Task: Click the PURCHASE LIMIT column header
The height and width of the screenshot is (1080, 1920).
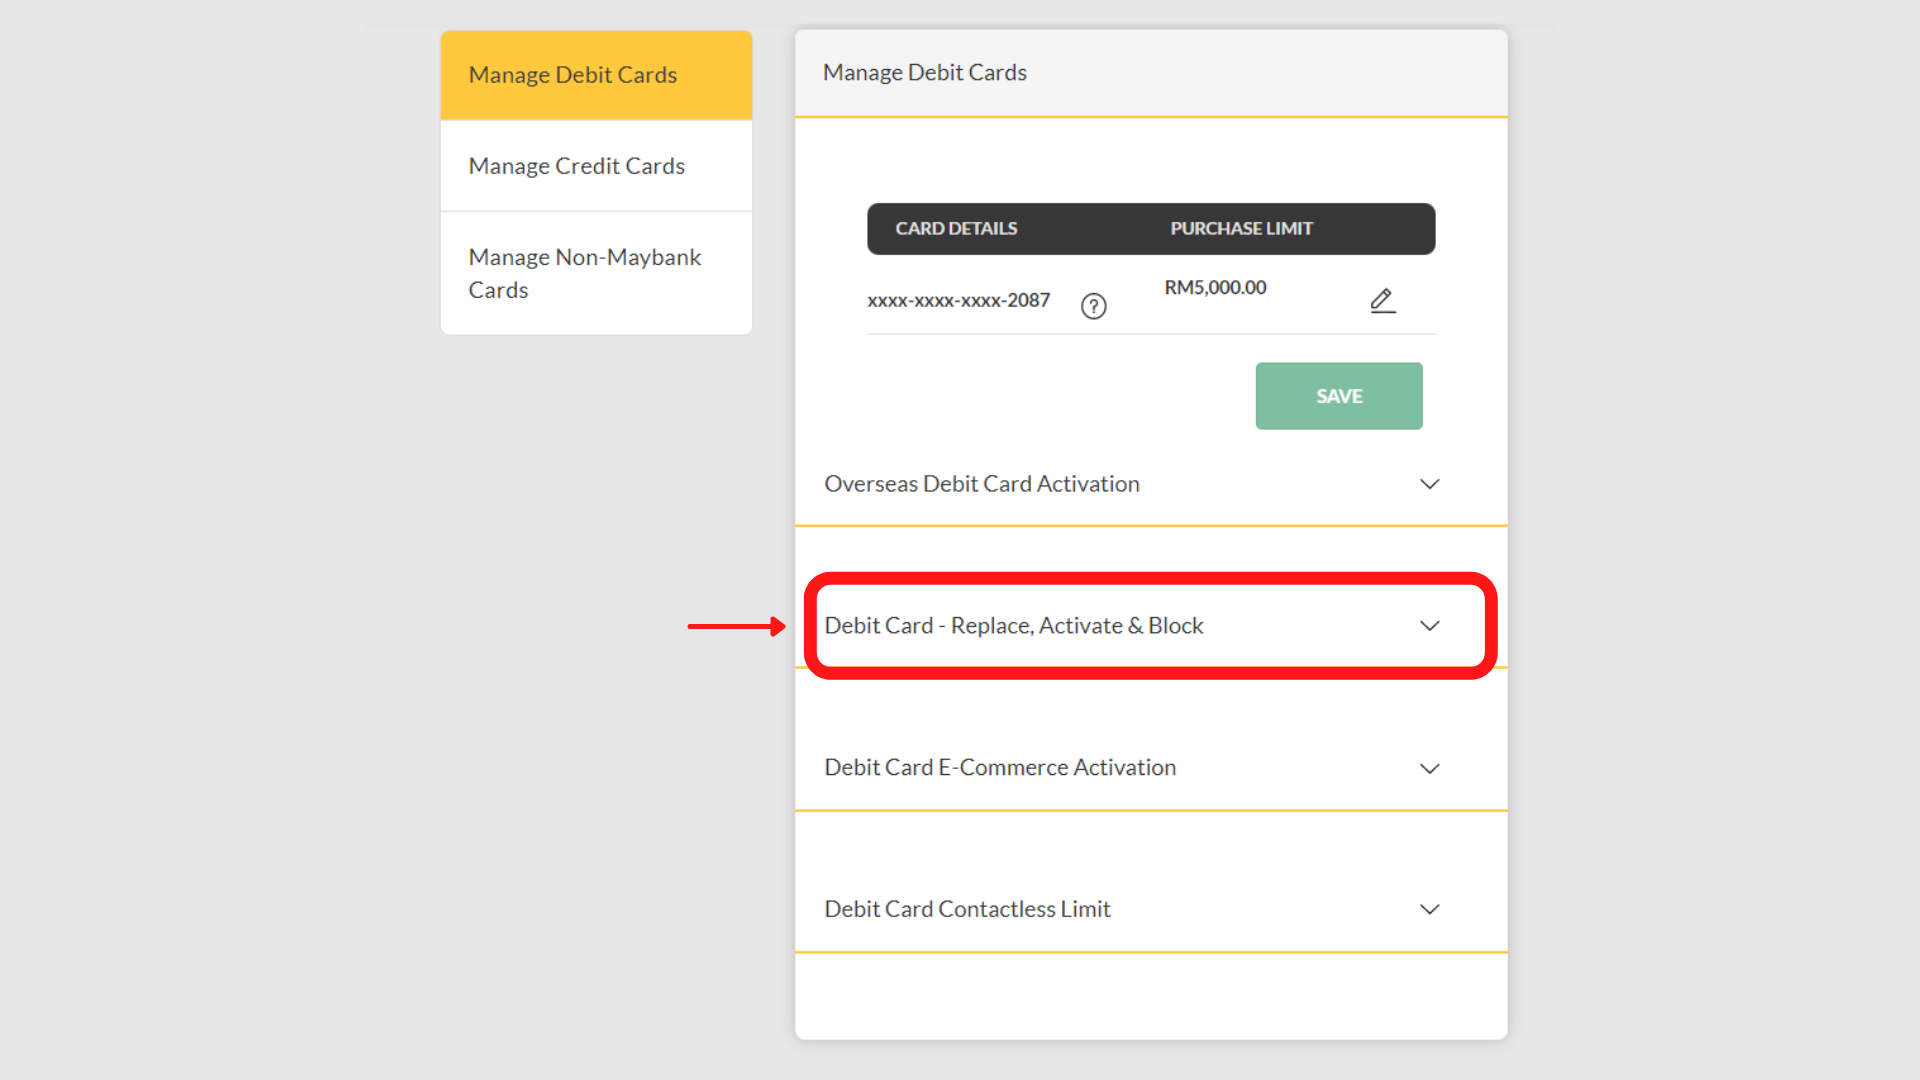Action: pos(1241,229)
